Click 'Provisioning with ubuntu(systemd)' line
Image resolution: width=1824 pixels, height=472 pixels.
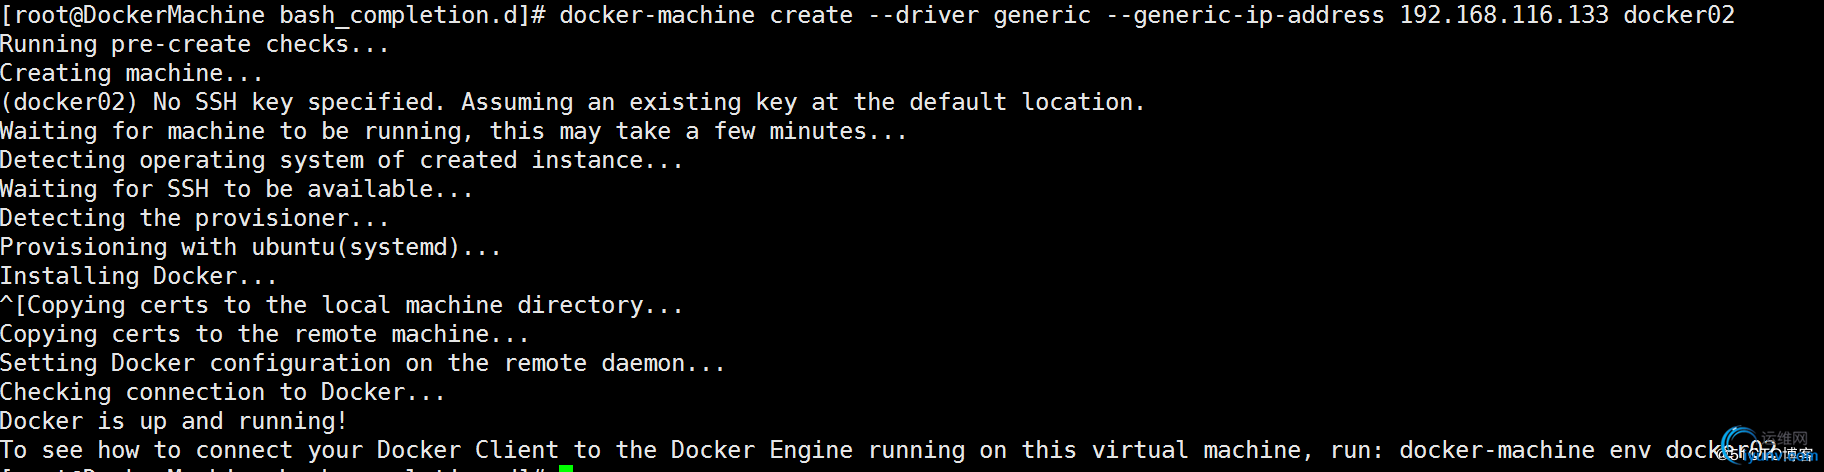[x=251, y=247]
